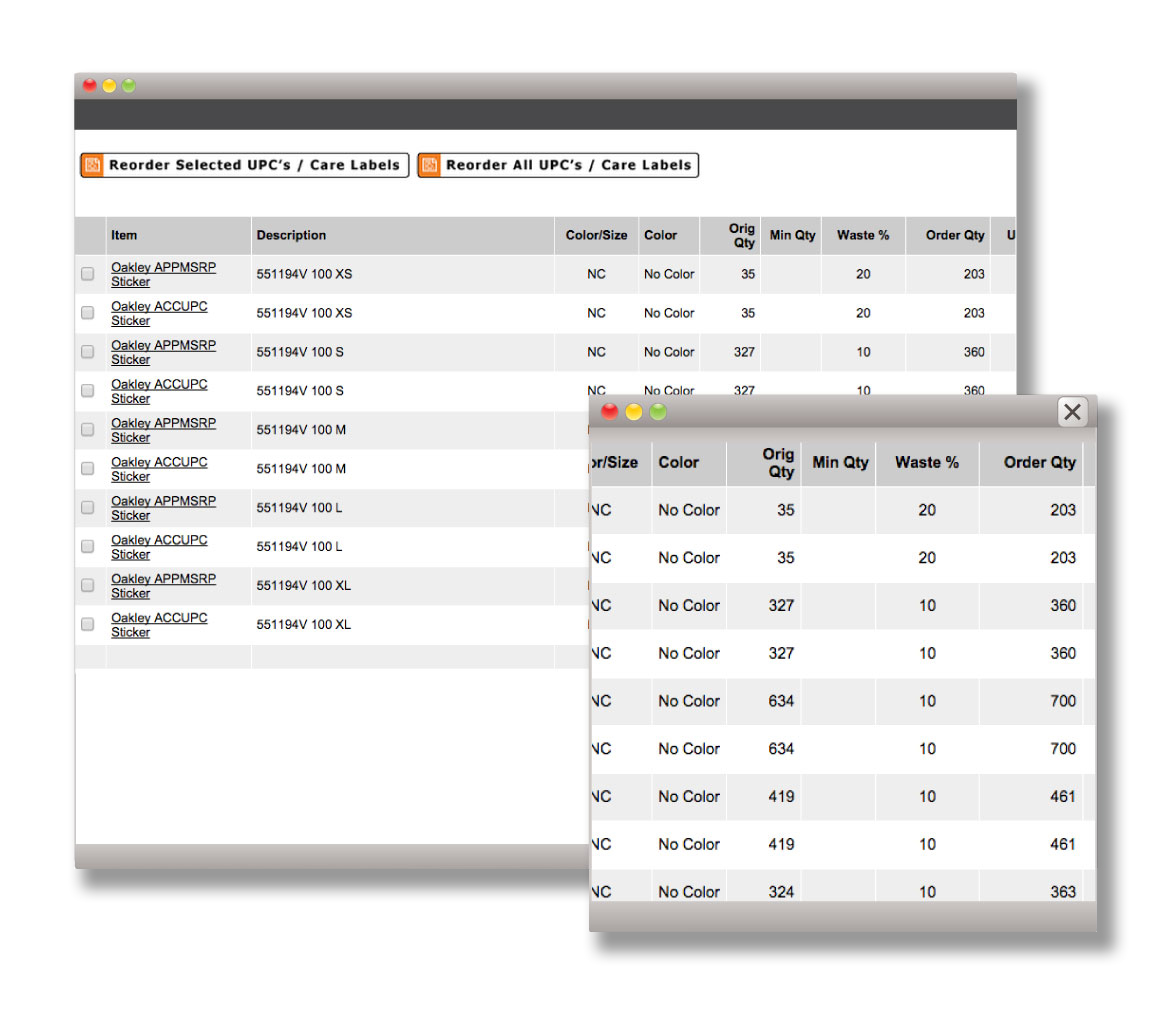Click green zoom dot of back window
Screen dimensions: 1170x1012
click(128, 85)
